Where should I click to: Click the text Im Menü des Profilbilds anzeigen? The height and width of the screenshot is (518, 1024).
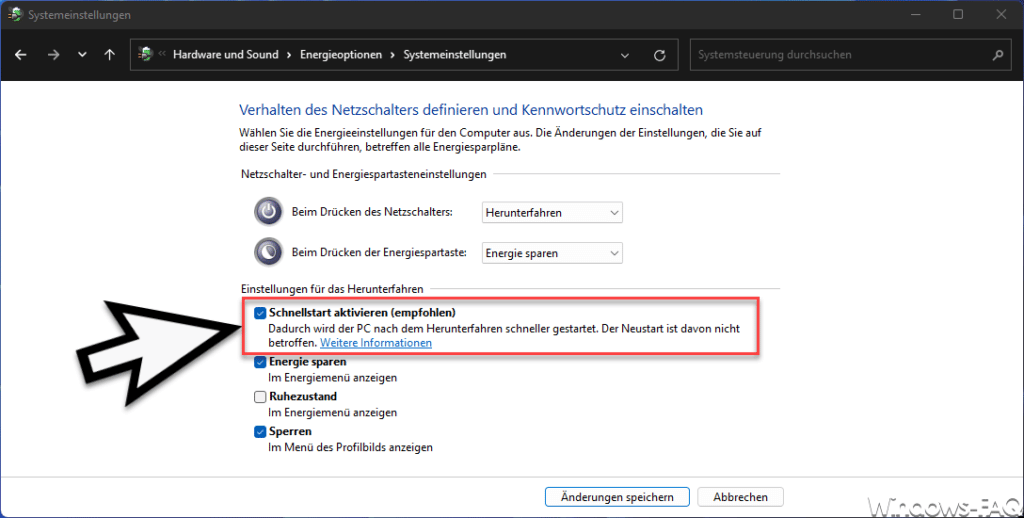coord(350,447)
